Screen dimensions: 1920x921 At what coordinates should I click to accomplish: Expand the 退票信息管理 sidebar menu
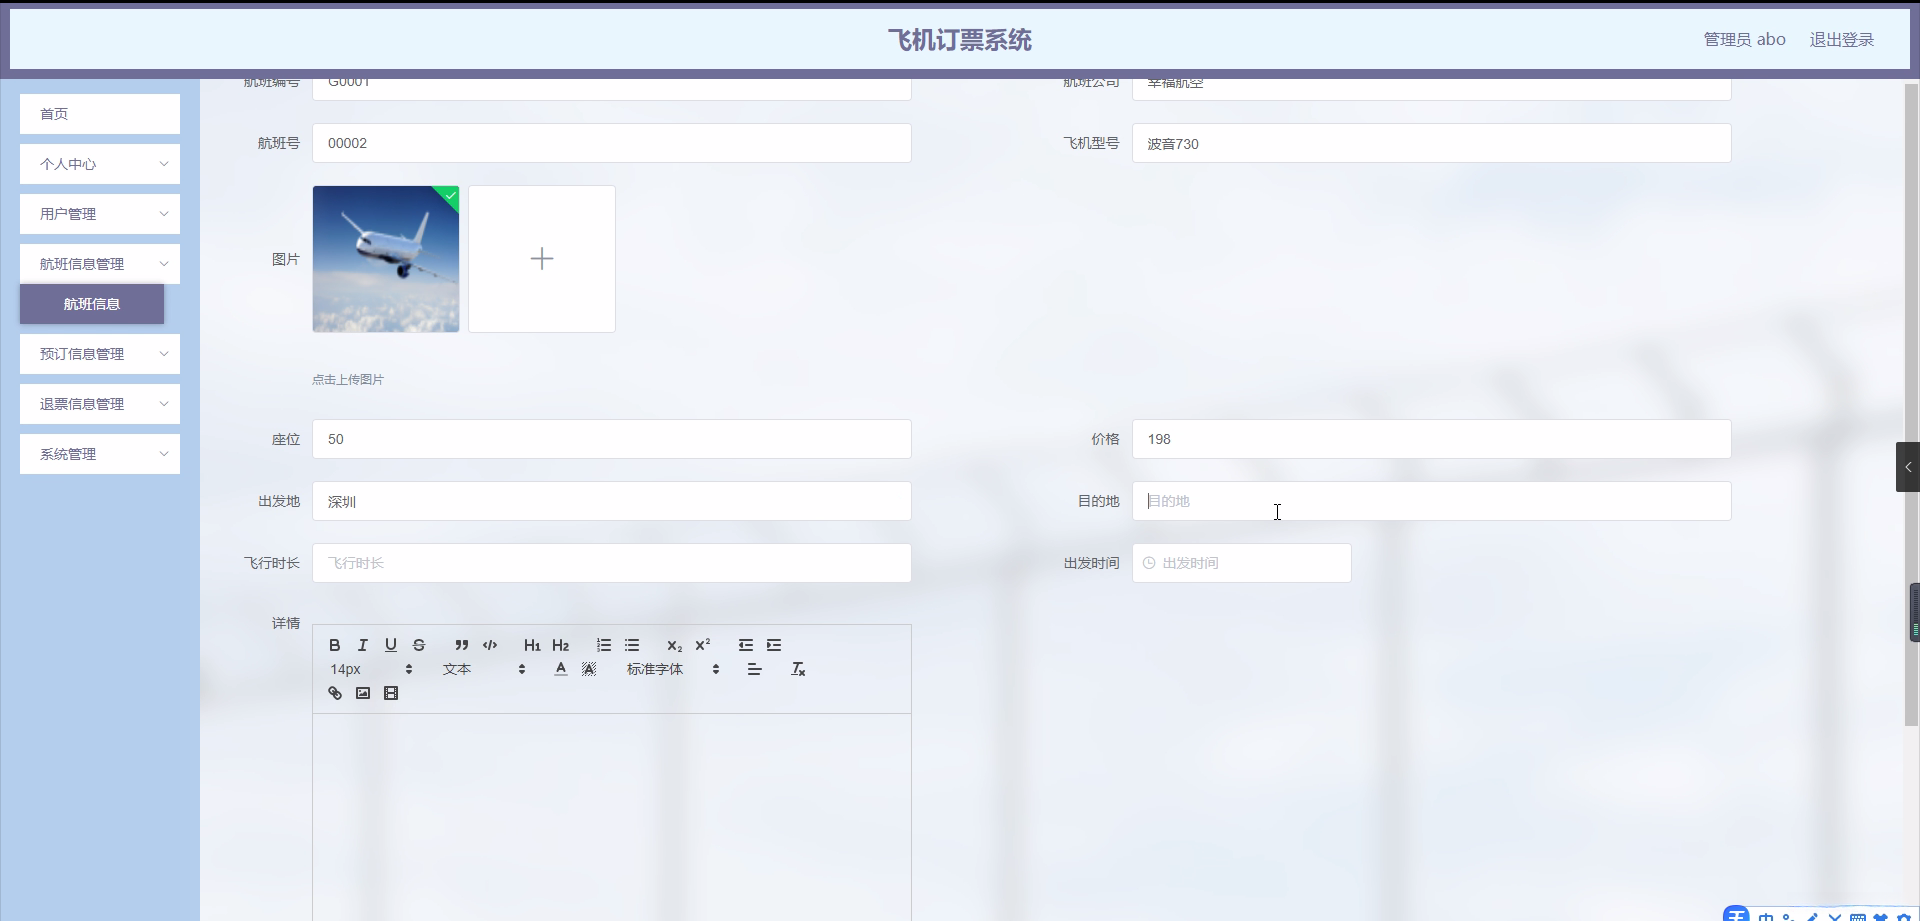(x=100, y=404)
